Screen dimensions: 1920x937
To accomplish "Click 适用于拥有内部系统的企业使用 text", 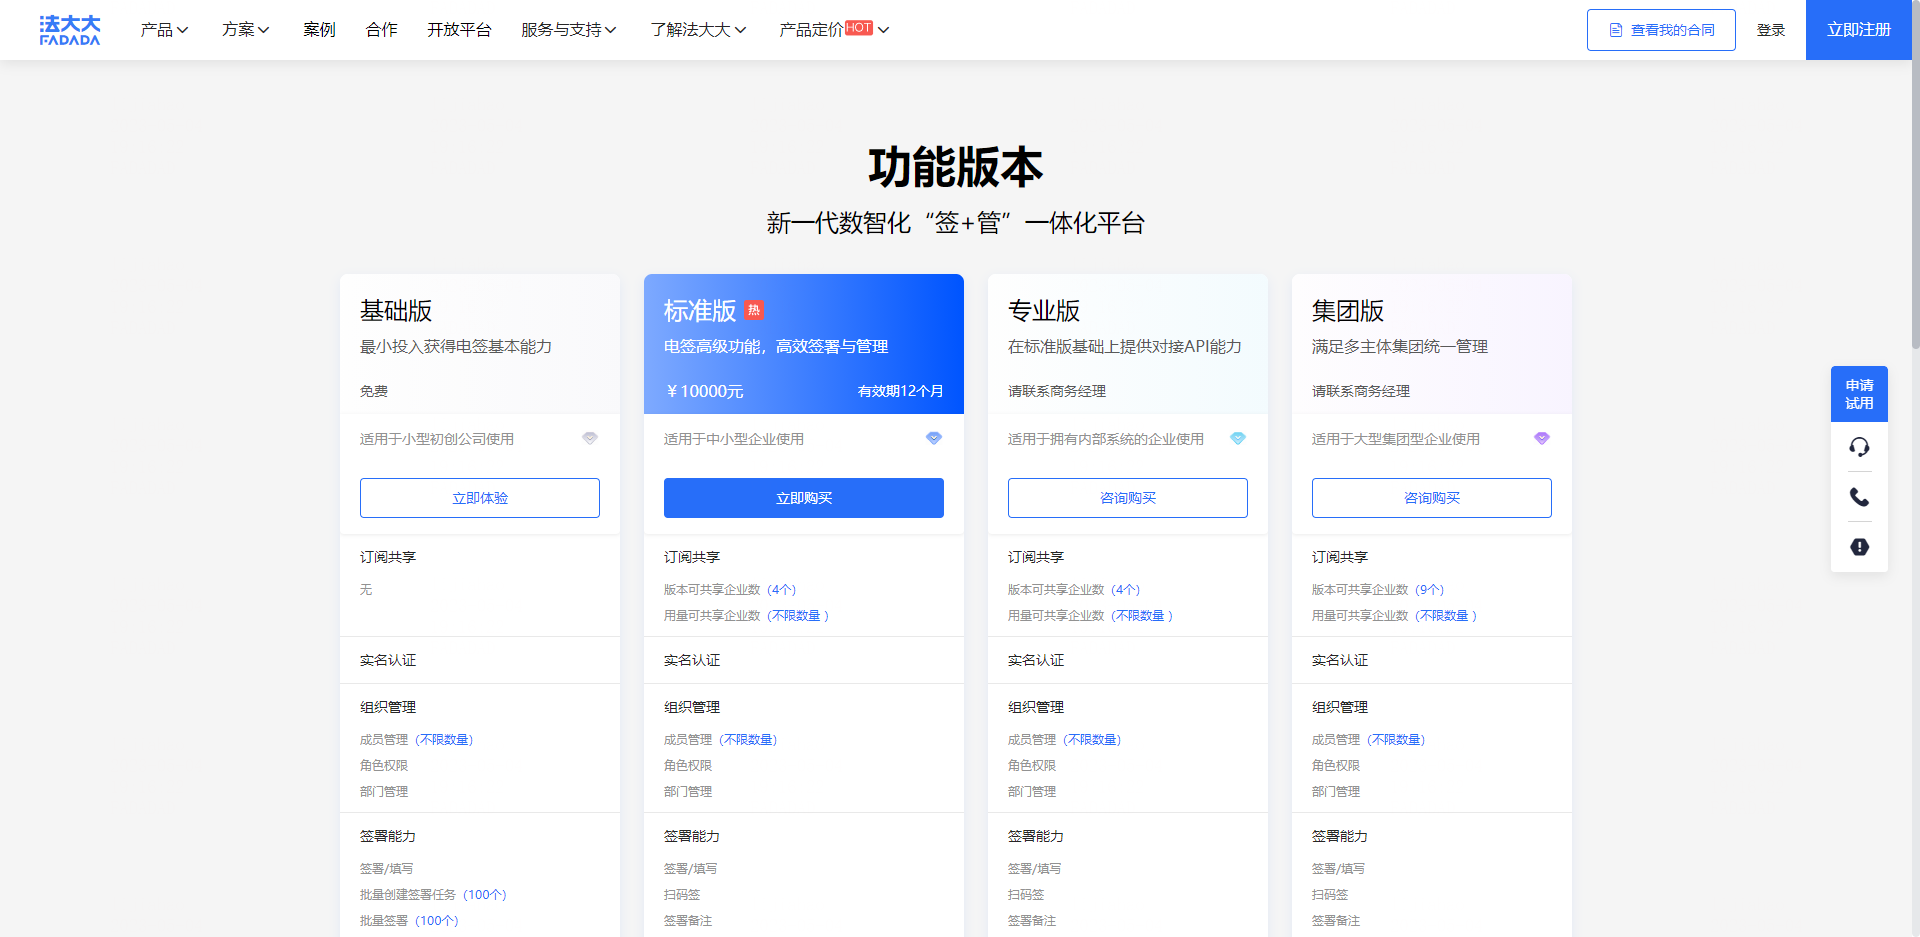I will click(x=1106, y=439).
